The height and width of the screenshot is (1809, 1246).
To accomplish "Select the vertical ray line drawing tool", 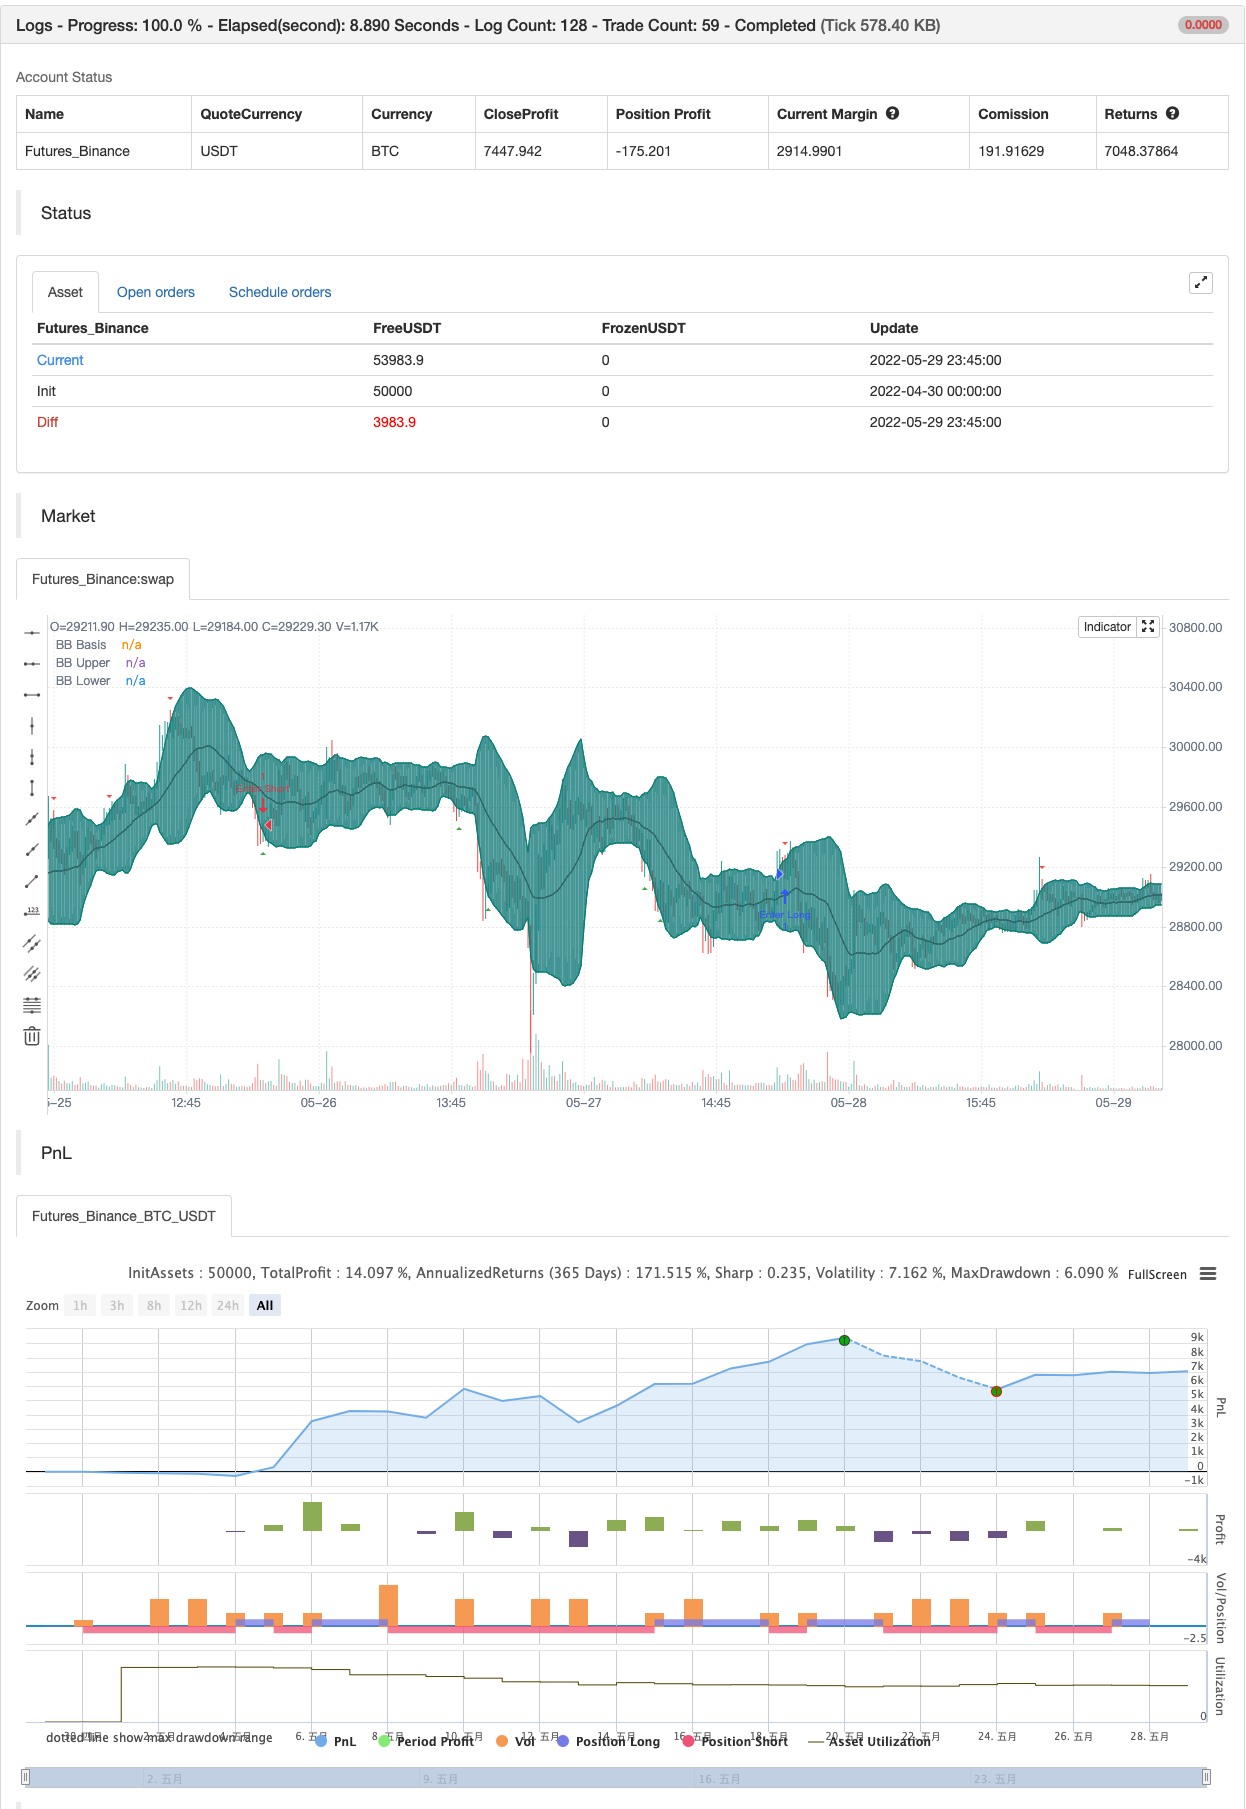I will pos(32,757).
